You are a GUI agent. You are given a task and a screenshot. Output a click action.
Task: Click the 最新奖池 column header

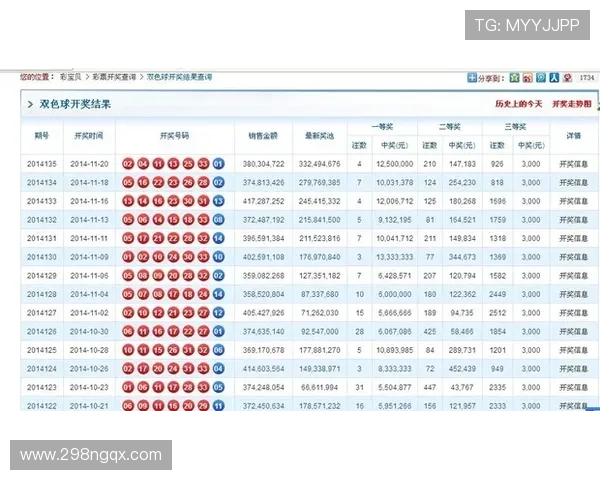pyautogui.click(x=320, y=136)
